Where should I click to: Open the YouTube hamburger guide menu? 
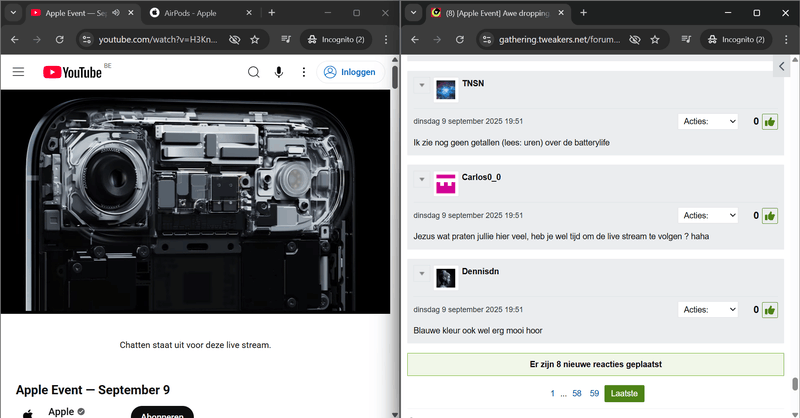click(18, 72)
